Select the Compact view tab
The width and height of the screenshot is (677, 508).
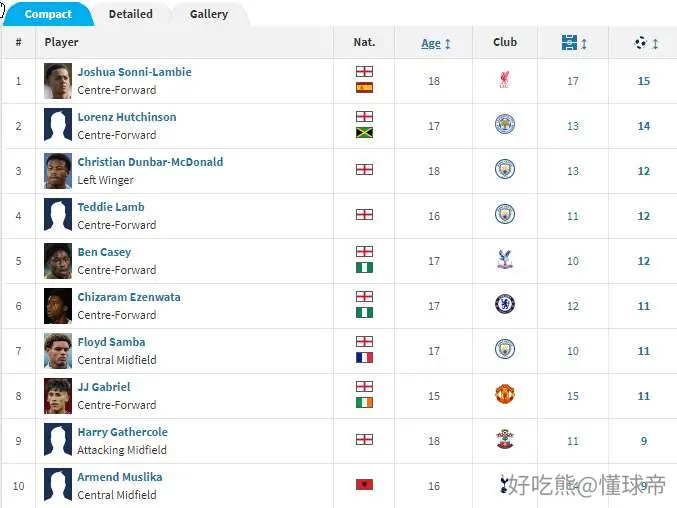[x=48, y=14]
